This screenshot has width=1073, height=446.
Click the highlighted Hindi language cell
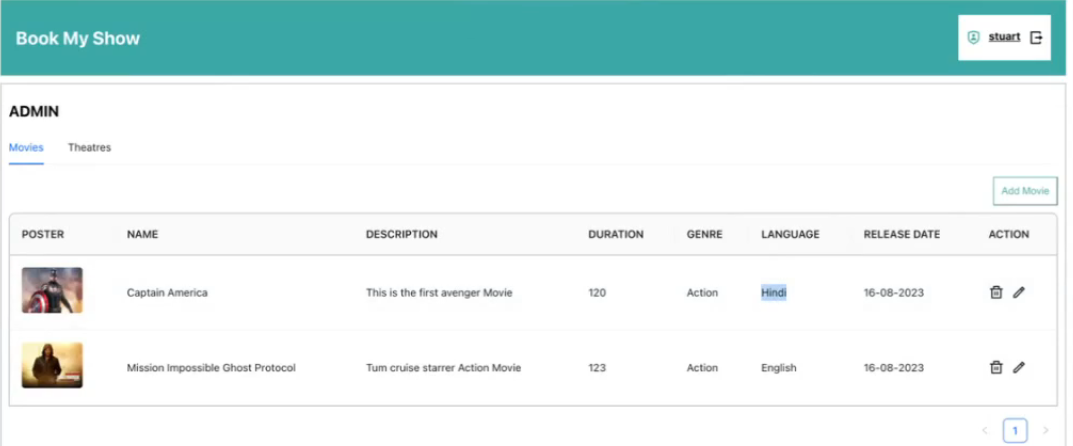(774, 293)
